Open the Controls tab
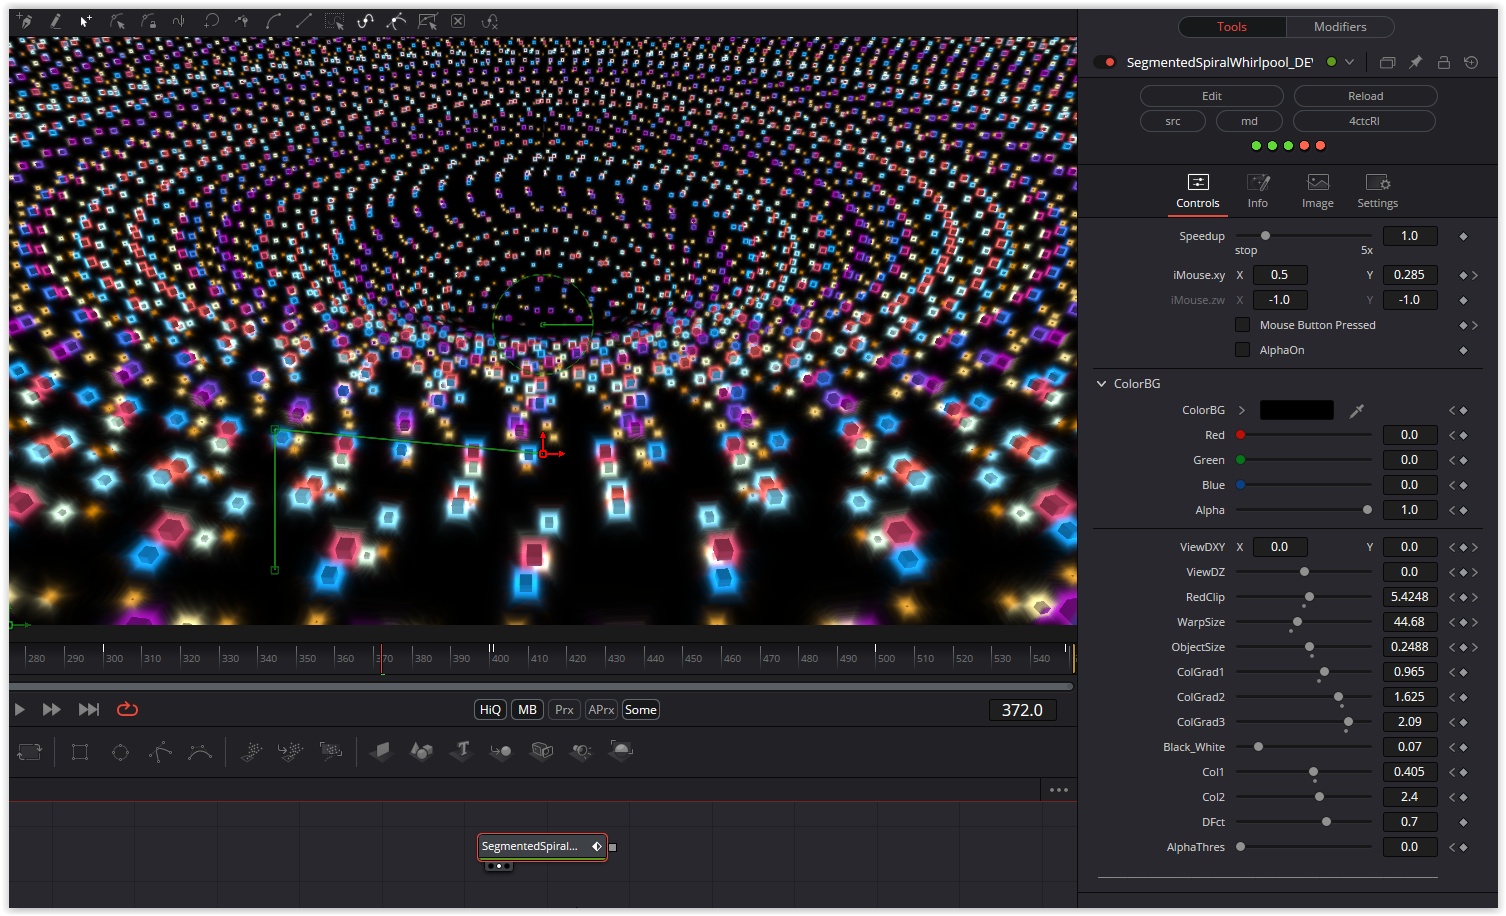Screen dimensions: 1506x916 click(1198, 191)
